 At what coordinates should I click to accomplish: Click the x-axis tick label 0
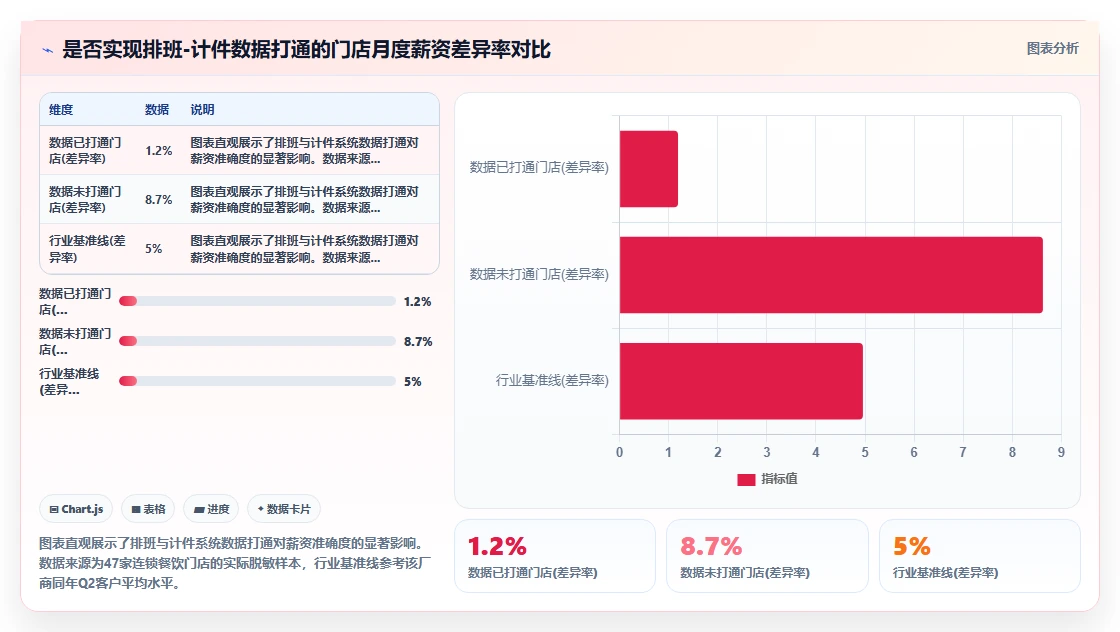619,453
